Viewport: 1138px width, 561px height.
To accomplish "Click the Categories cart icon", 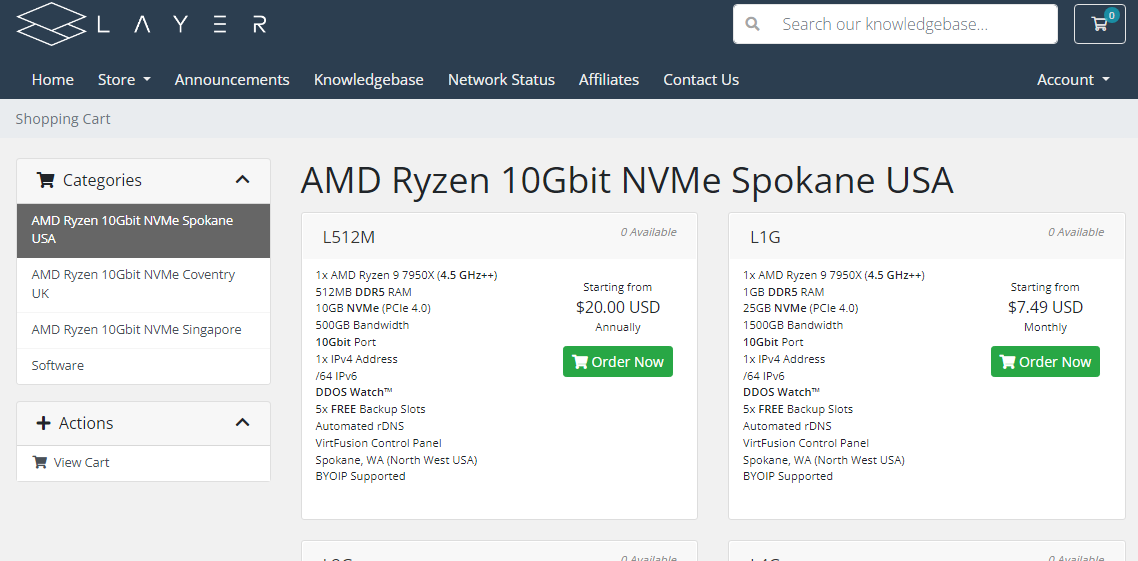I will 46,180.
